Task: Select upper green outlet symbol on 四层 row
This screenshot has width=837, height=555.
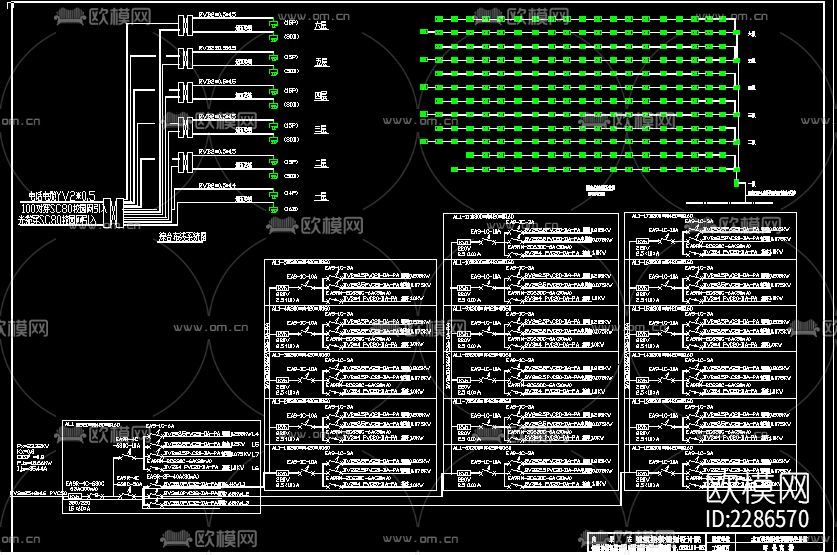Action: [273, 91]
